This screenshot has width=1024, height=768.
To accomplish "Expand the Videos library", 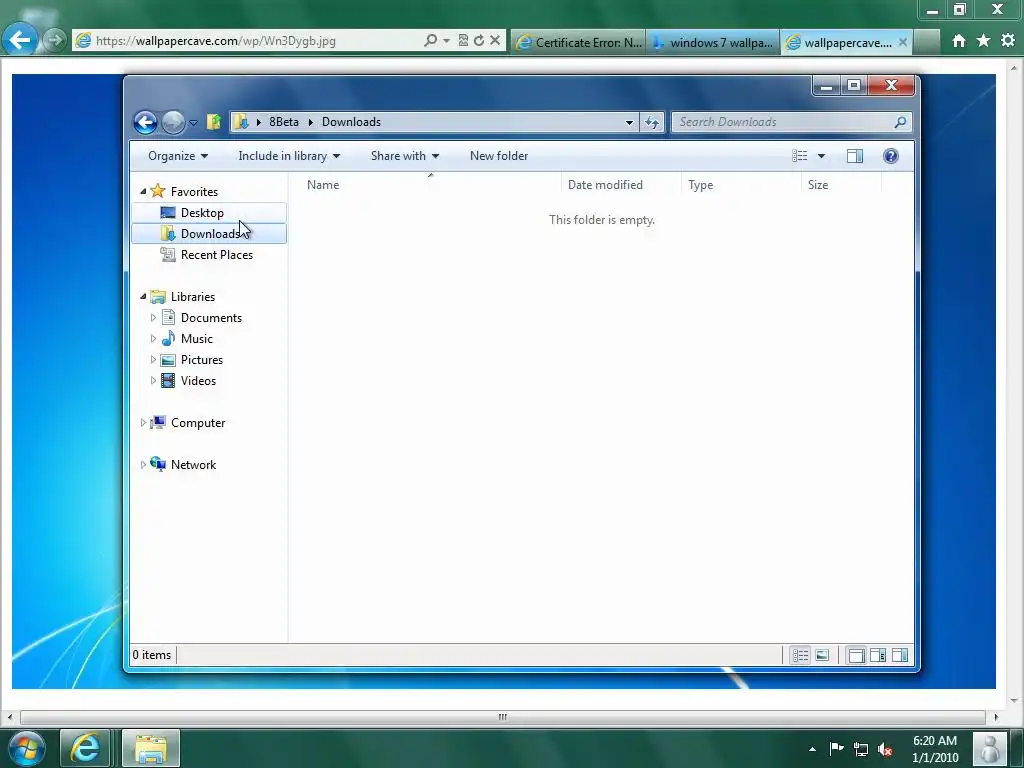I will (x=153, y=380).
